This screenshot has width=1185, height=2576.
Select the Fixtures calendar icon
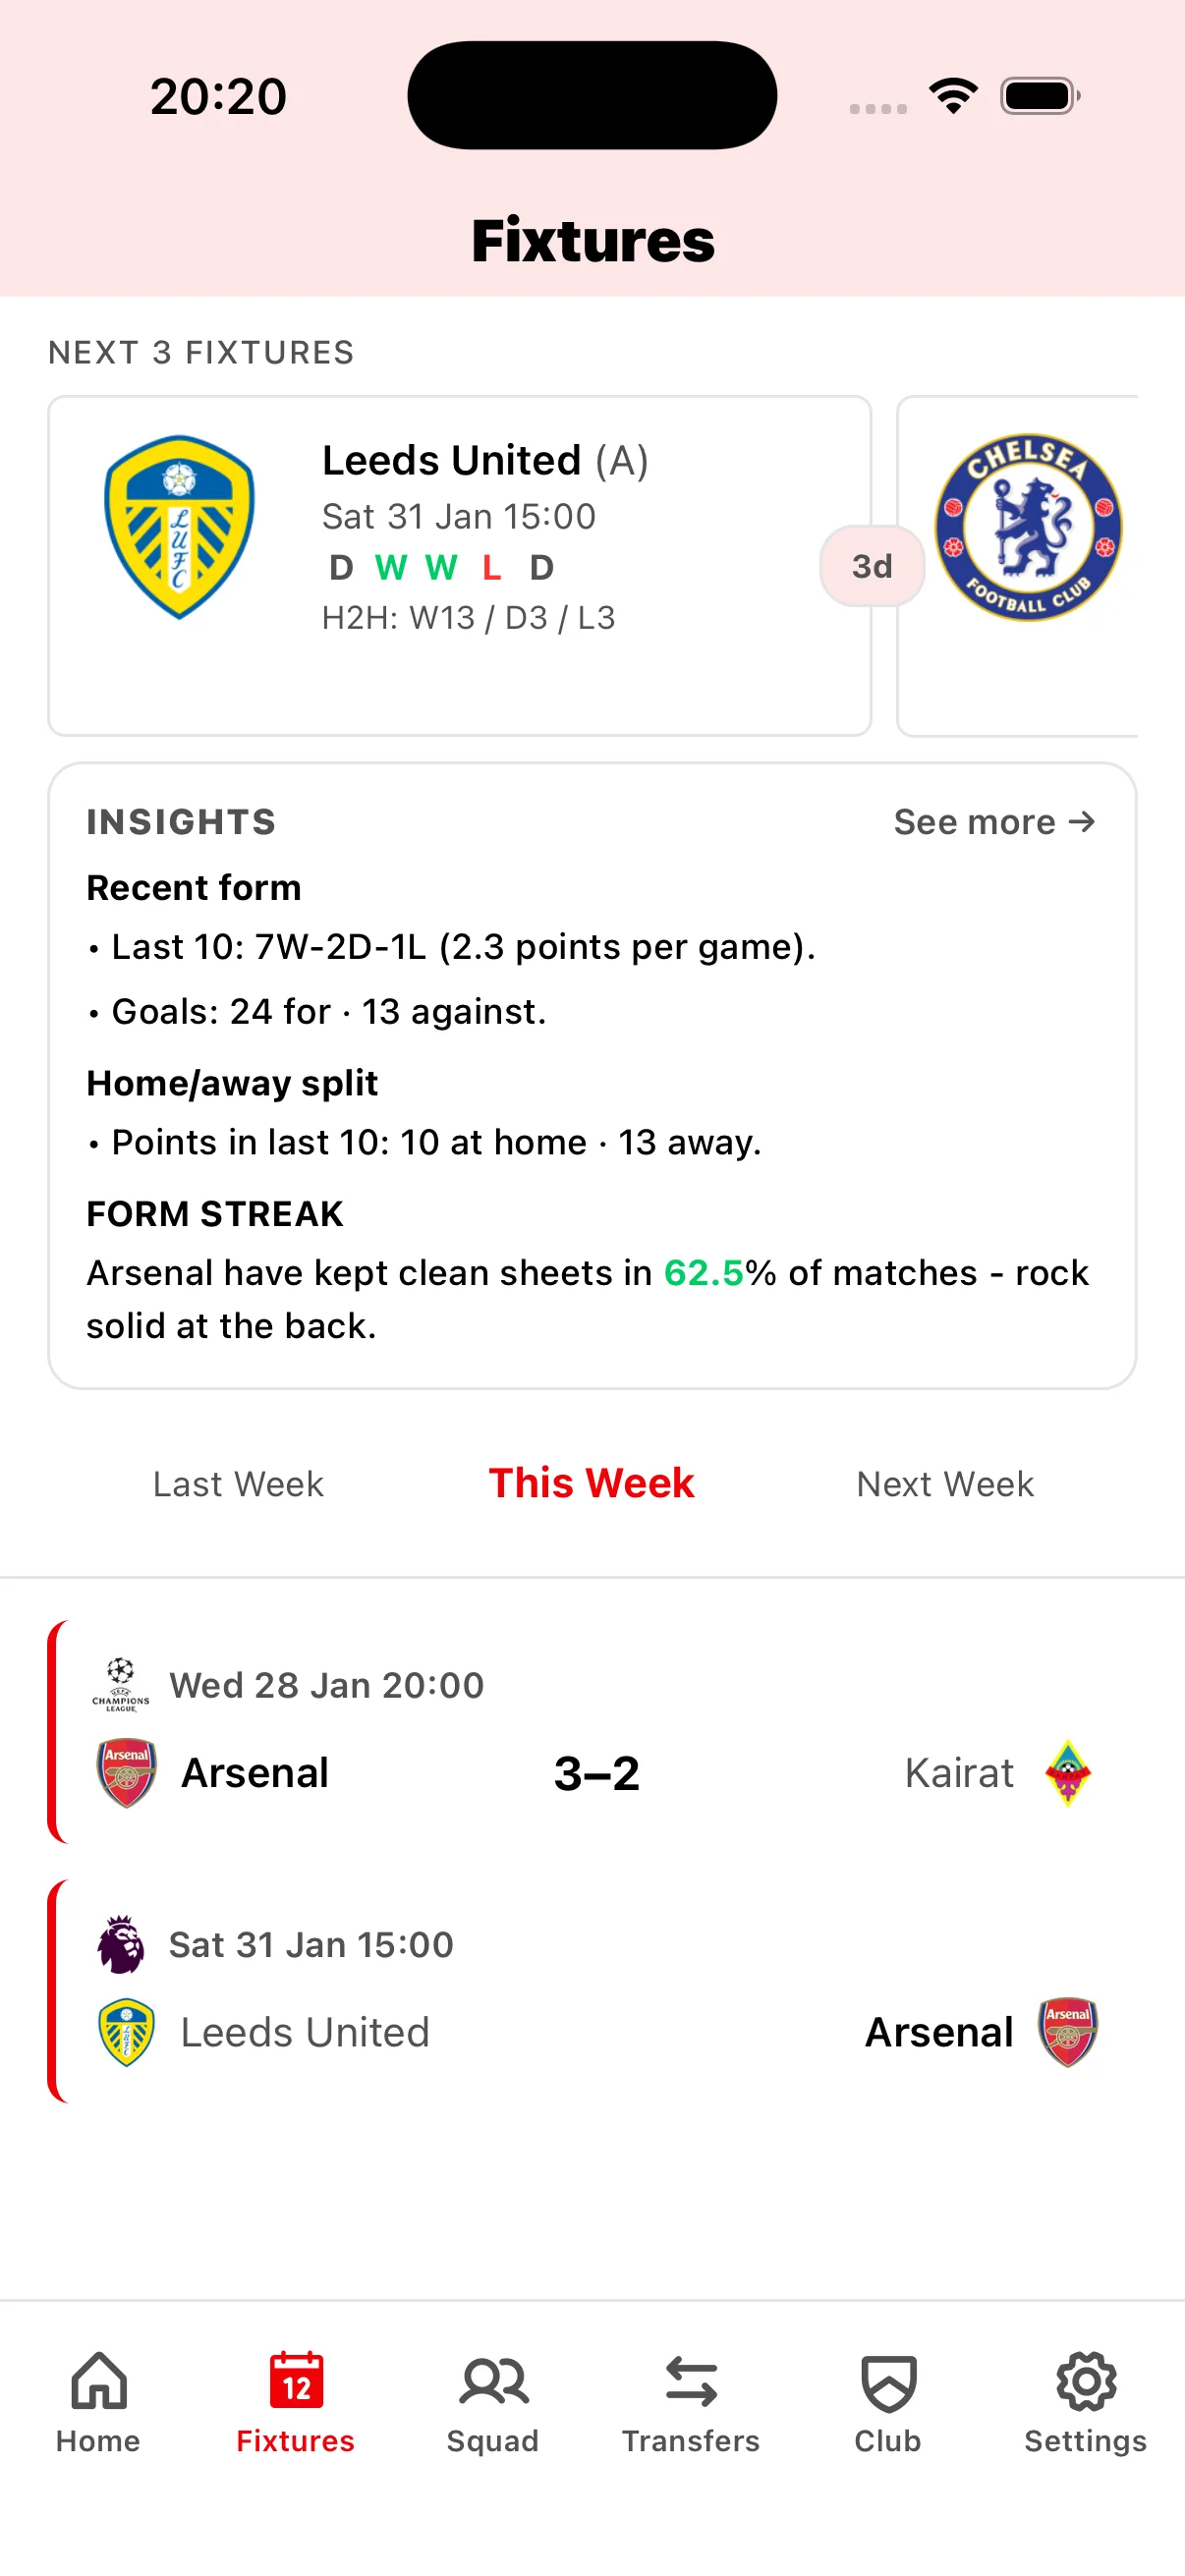click(x=295, y=2383)
